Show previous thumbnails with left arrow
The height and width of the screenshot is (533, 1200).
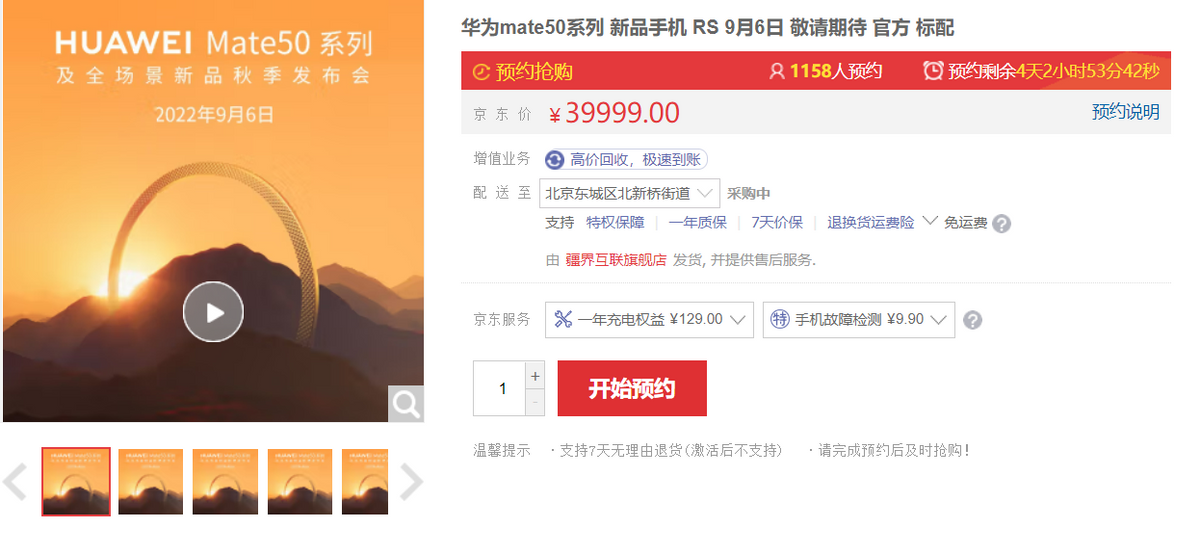[14, 482]
